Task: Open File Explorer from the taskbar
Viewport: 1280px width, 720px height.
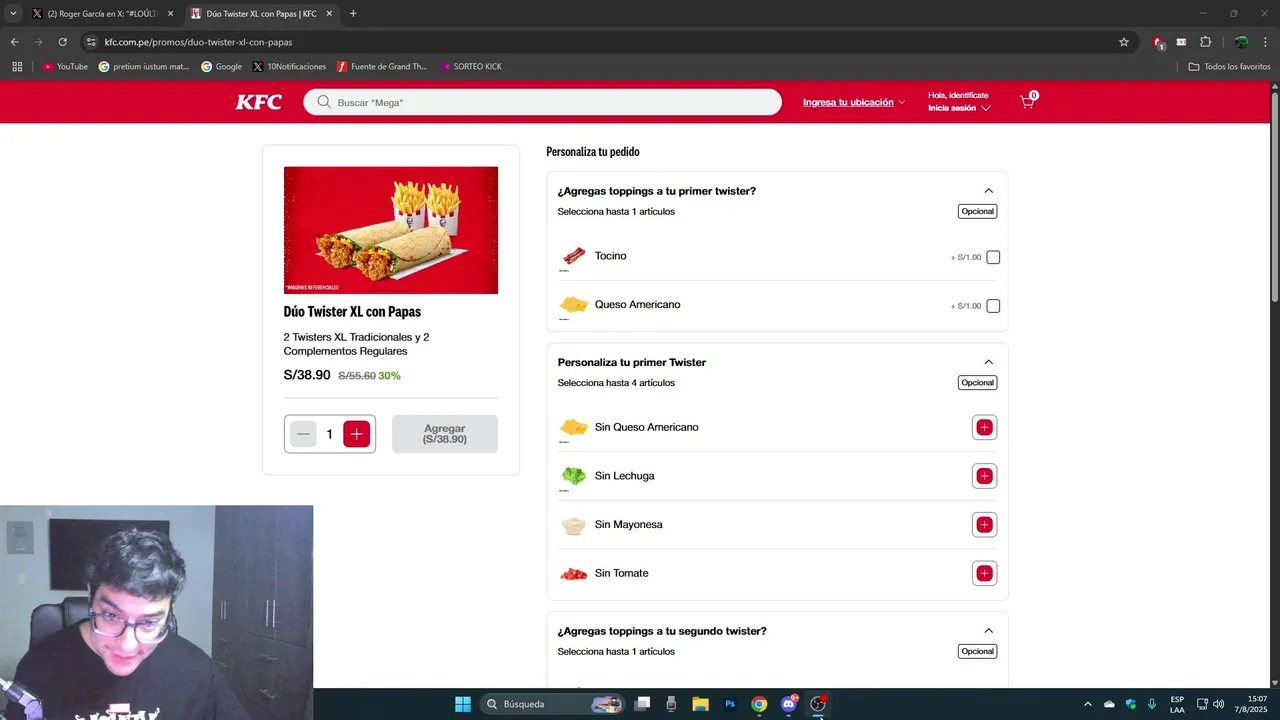Action: click(700, 704)
